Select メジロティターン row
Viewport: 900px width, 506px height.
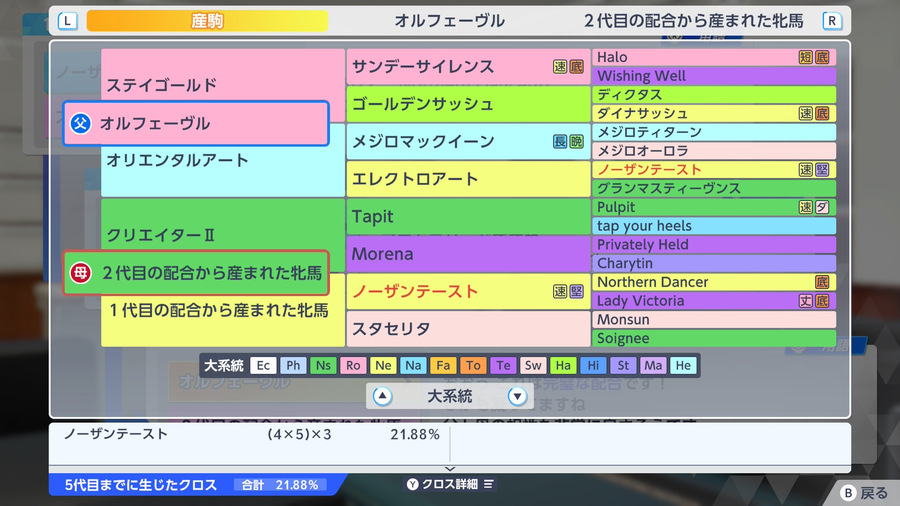click(714, 132)
